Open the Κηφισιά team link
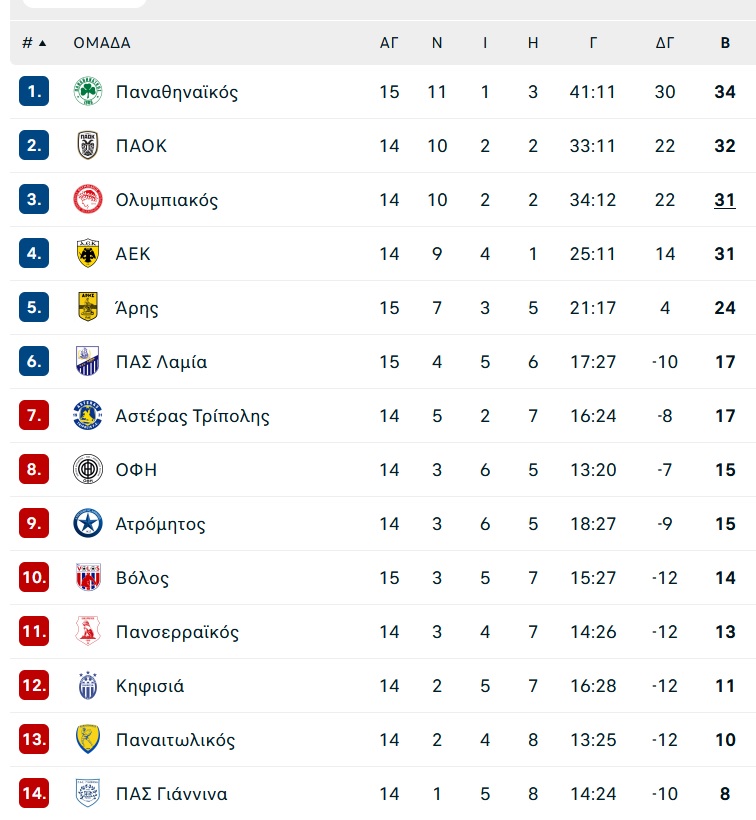 click(150, 686)
